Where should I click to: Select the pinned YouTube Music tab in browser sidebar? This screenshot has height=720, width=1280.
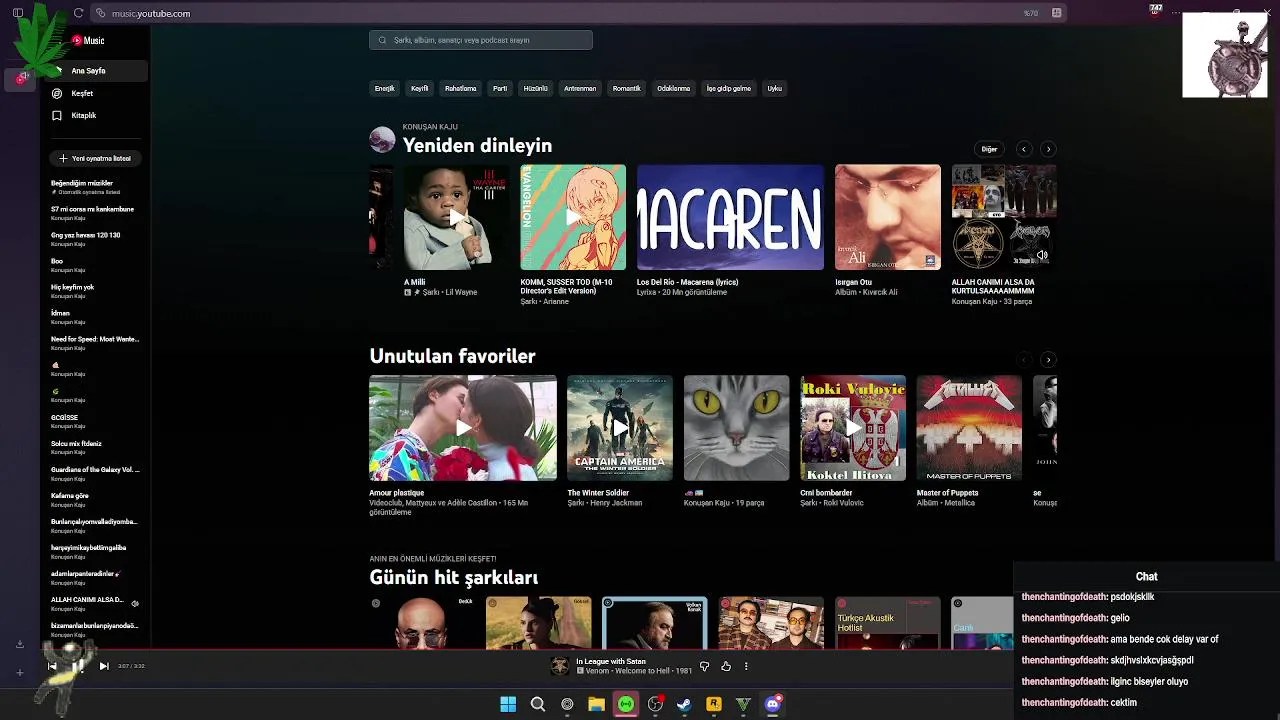pyautogui.click(x=21, y=78)
